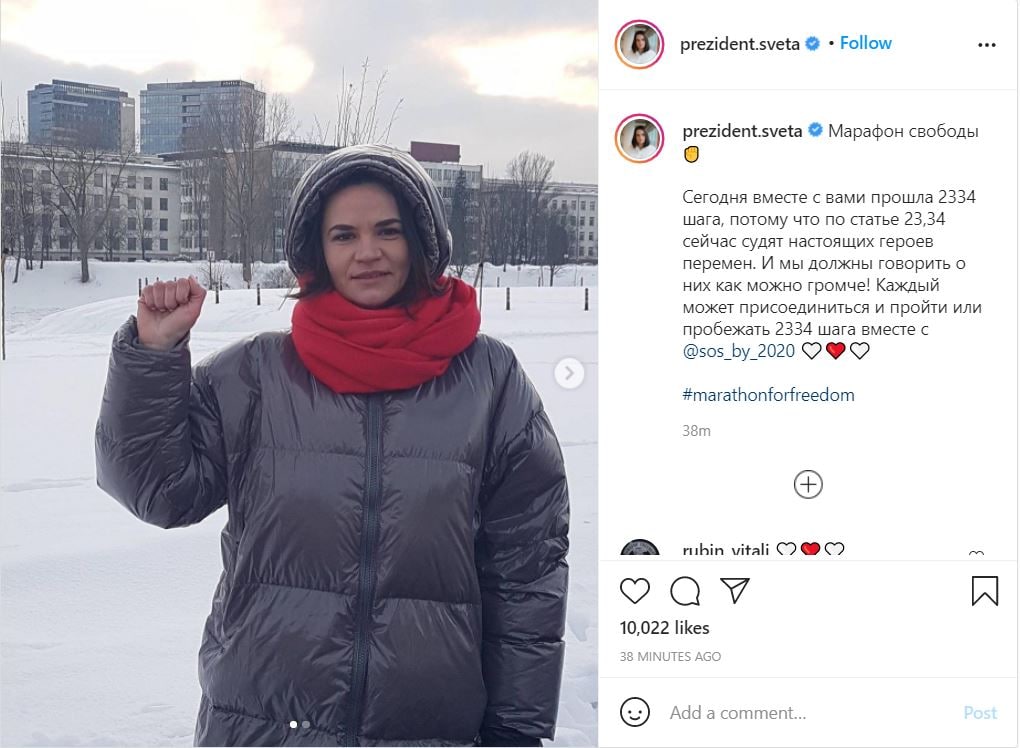Like the post with the heart icon
Image resolution: width=1020 pixels, height=748 pixels.
(634, 591)
